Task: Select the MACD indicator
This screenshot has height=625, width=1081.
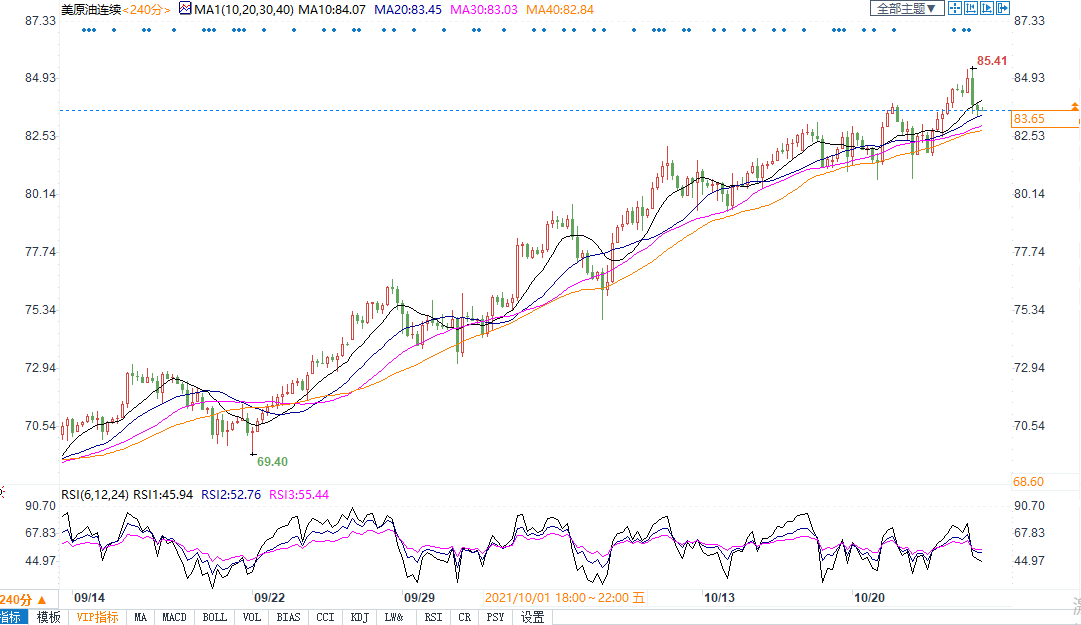Action: [175, 617]
